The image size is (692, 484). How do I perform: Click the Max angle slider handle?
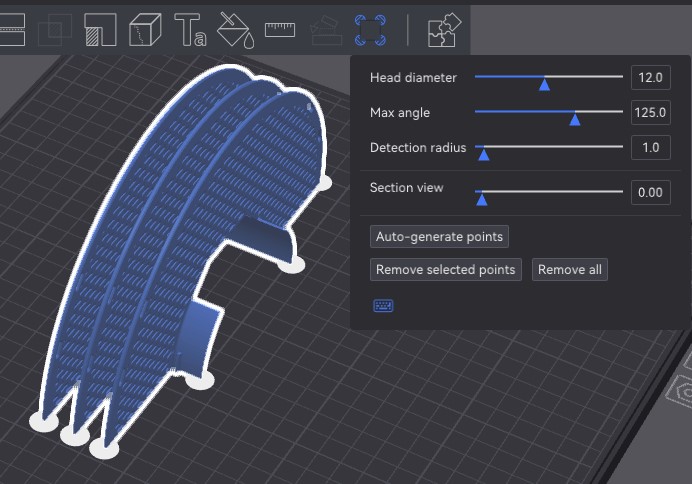tap(574, 118)
